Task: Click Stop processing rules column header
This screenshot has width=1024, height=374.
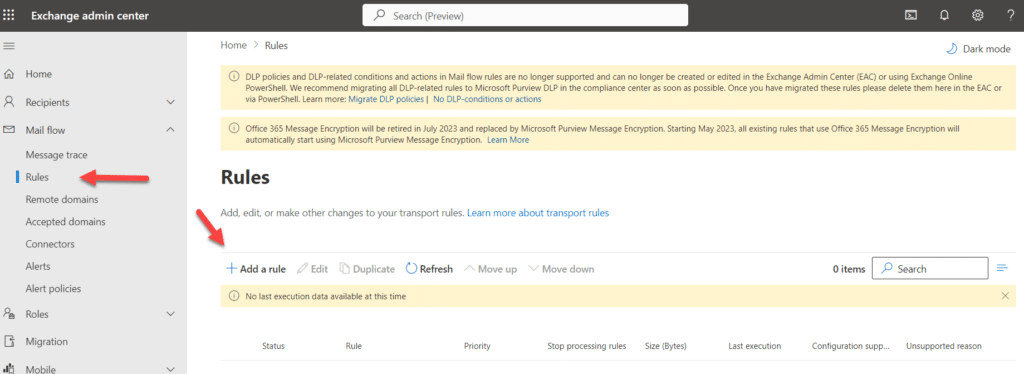Action: click(586, 346)
